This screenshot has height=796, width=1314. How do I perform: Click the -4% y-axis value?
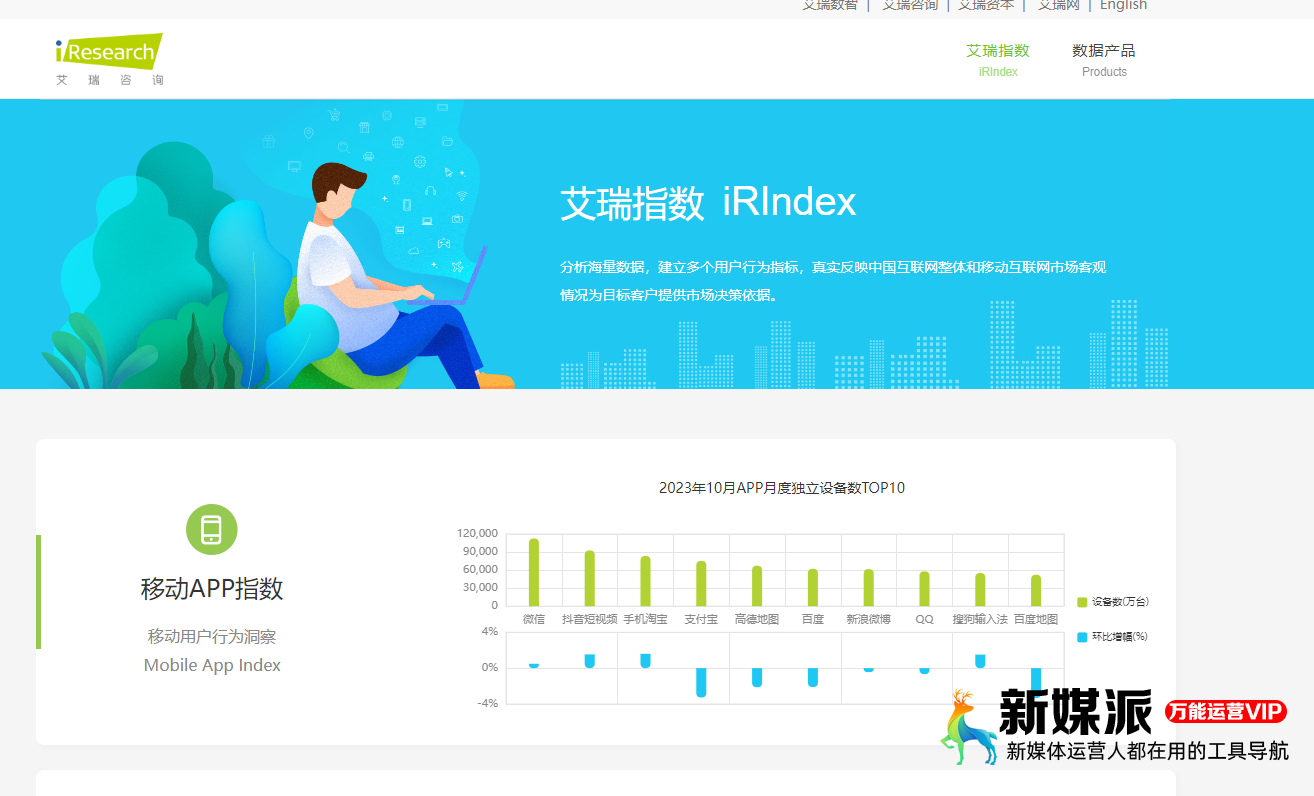(x=487, y=703)
